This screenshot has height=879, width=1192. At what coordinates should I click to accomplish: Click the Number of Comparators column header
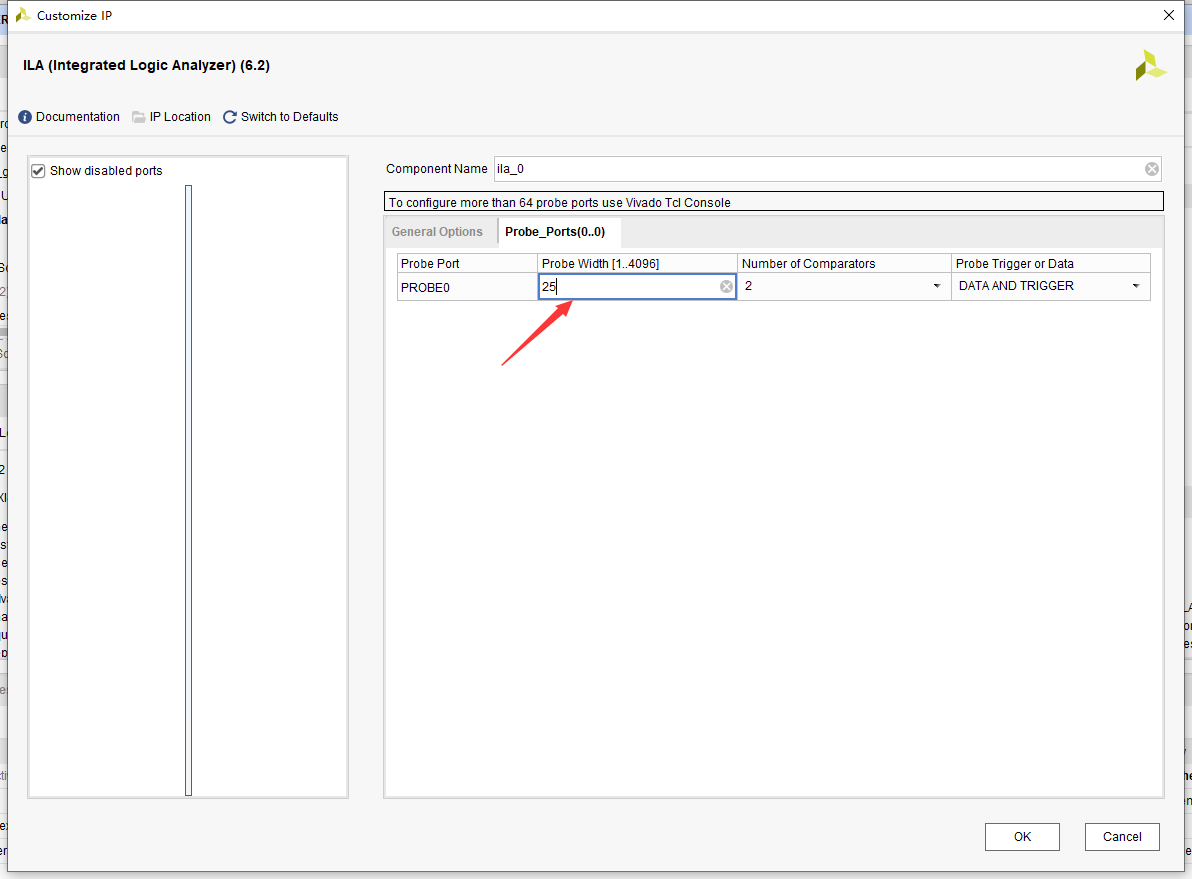click(x=844, y=264)
